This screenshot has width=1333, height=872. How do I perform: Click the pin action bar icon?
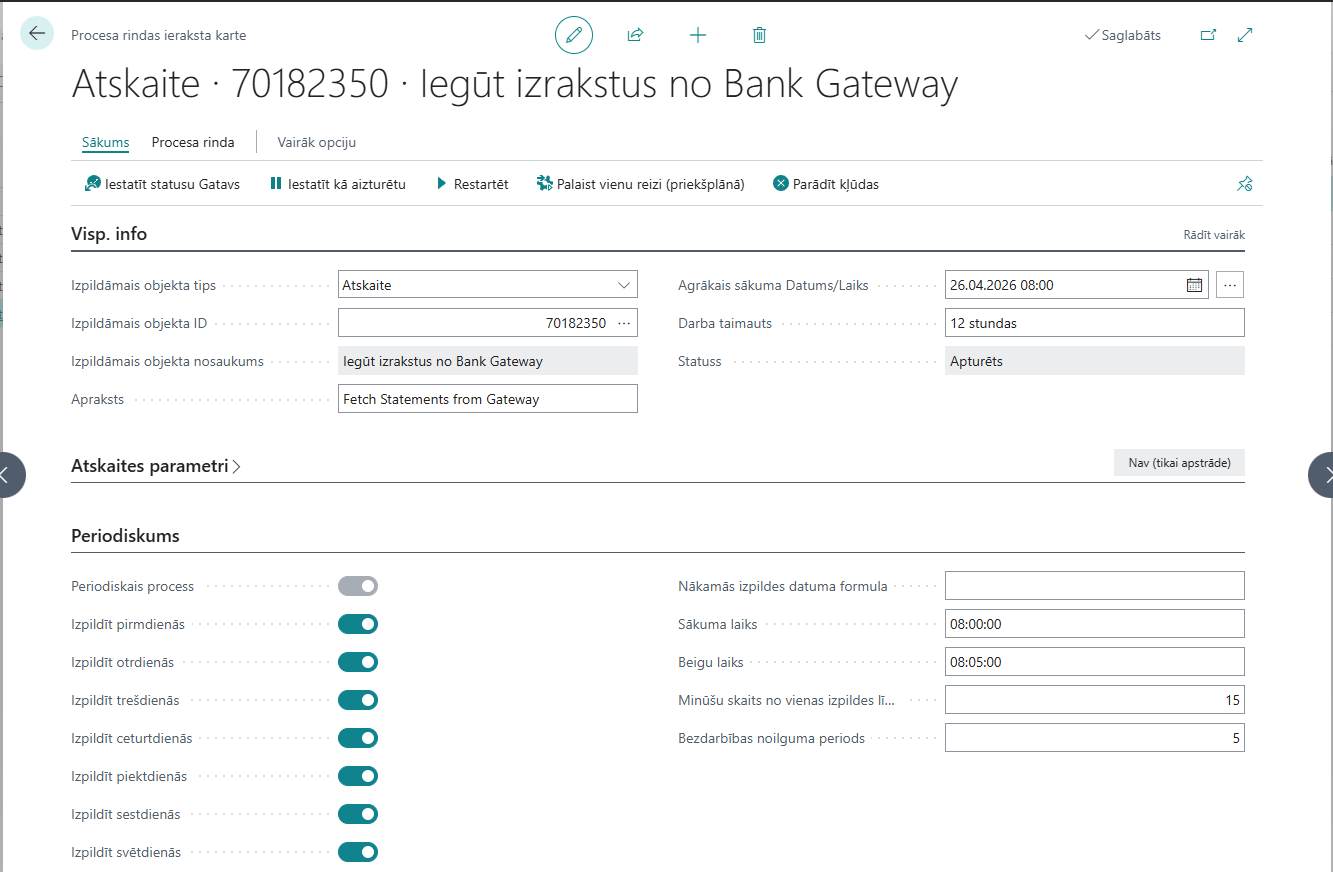click(1245, 184)
